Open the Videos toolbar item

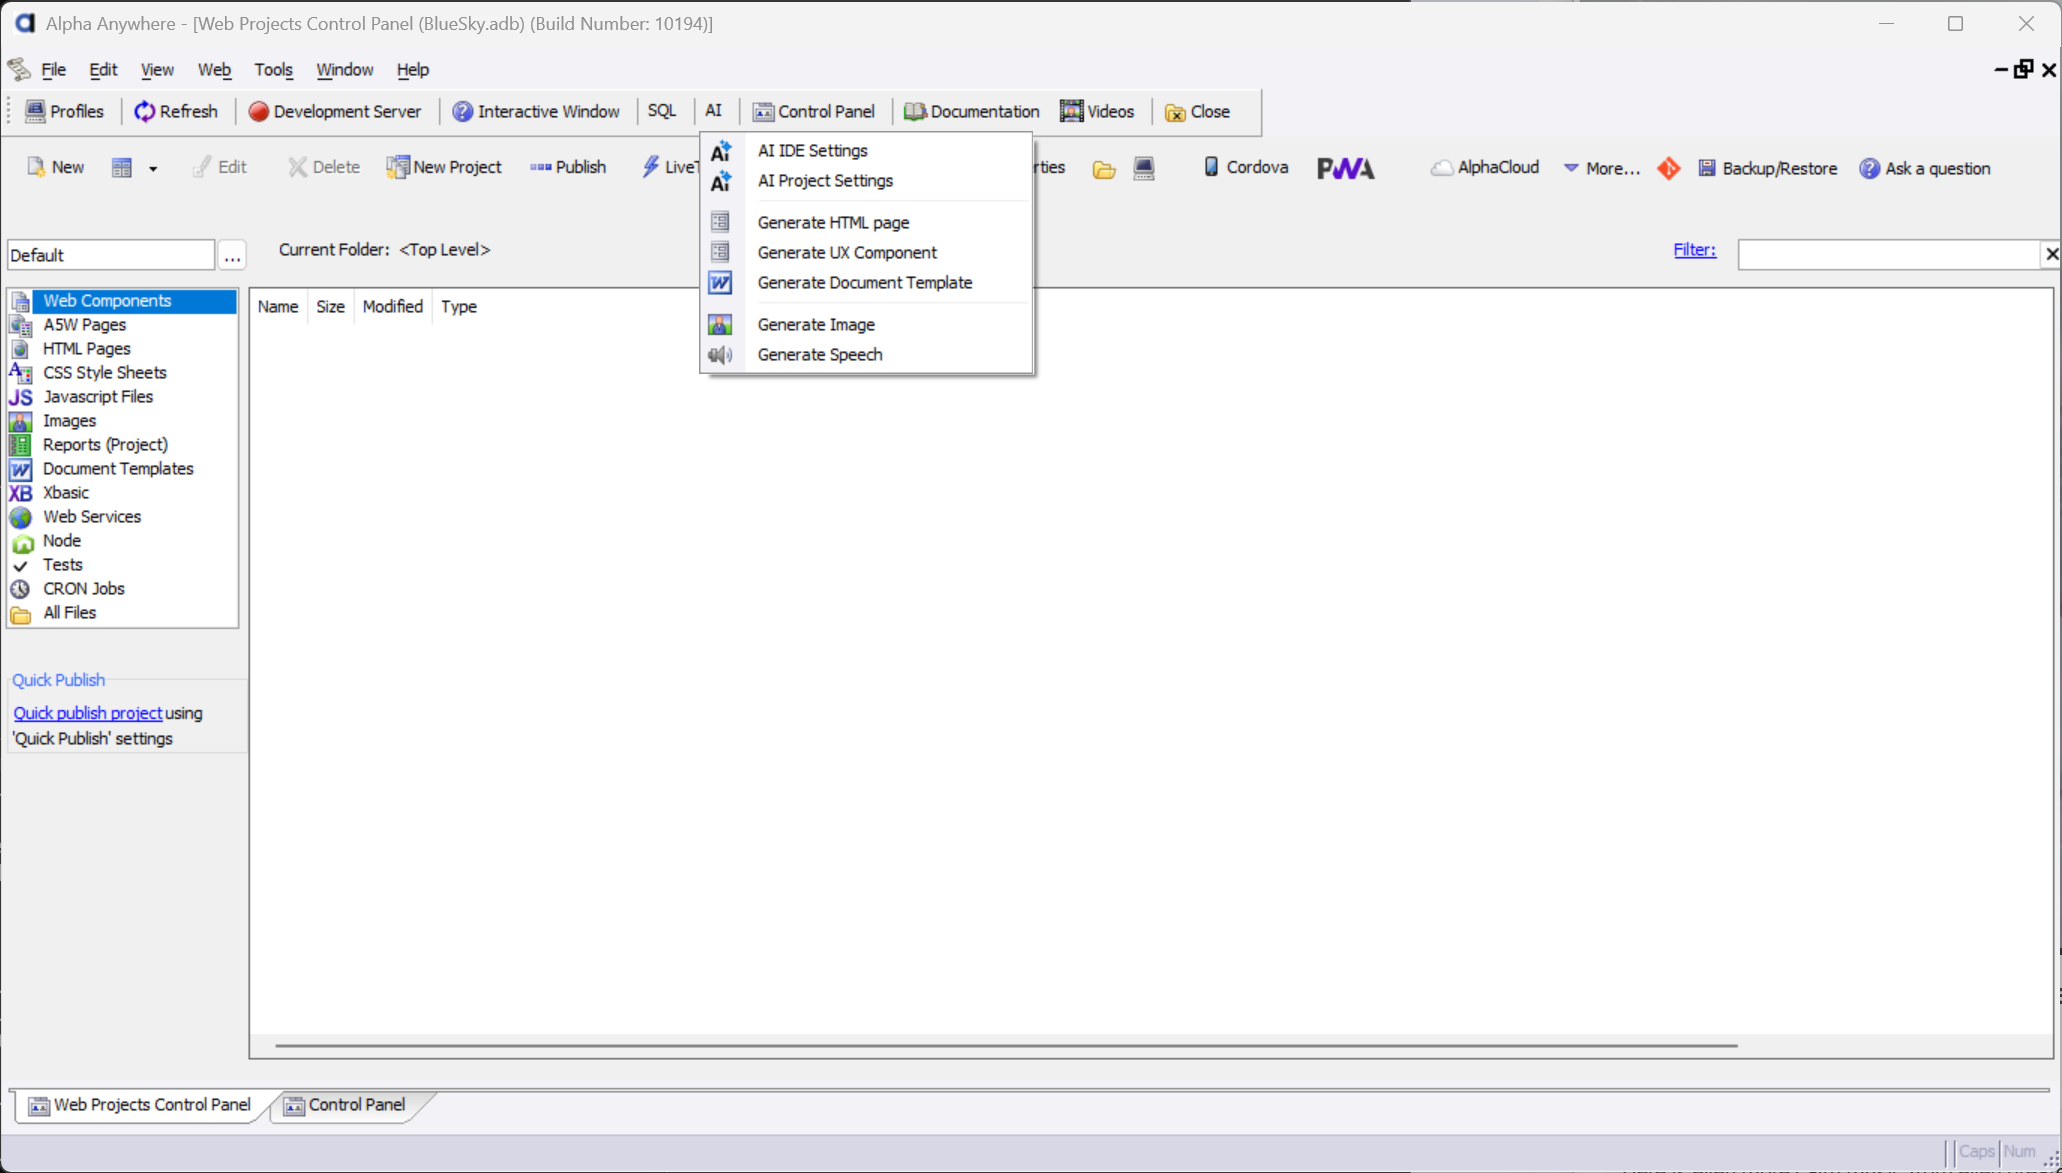(1098, 111)
